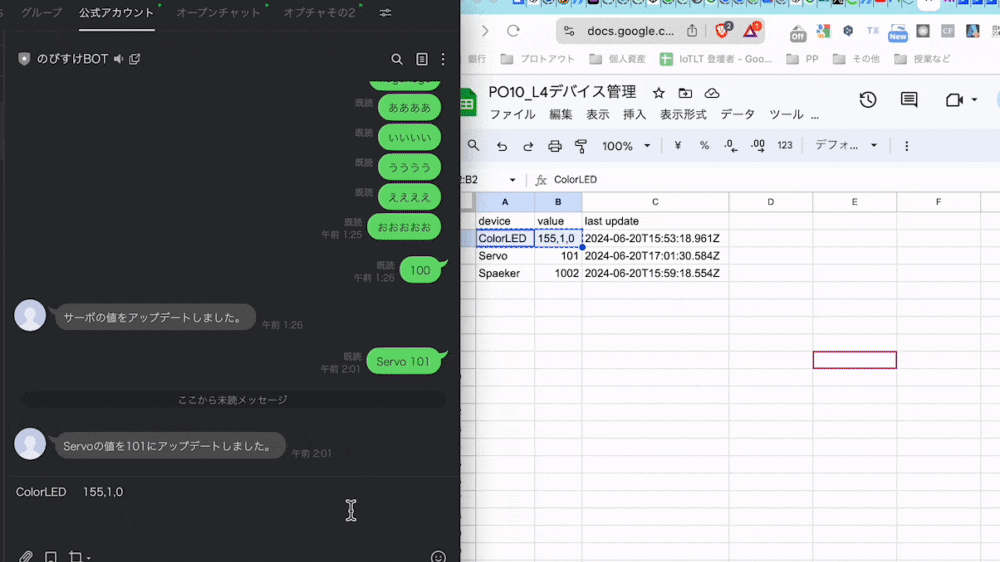The height and width of the screenshot is (562, 1000).
Task: Toggle the chat tab filter settings icon
Action: [385, 13]
